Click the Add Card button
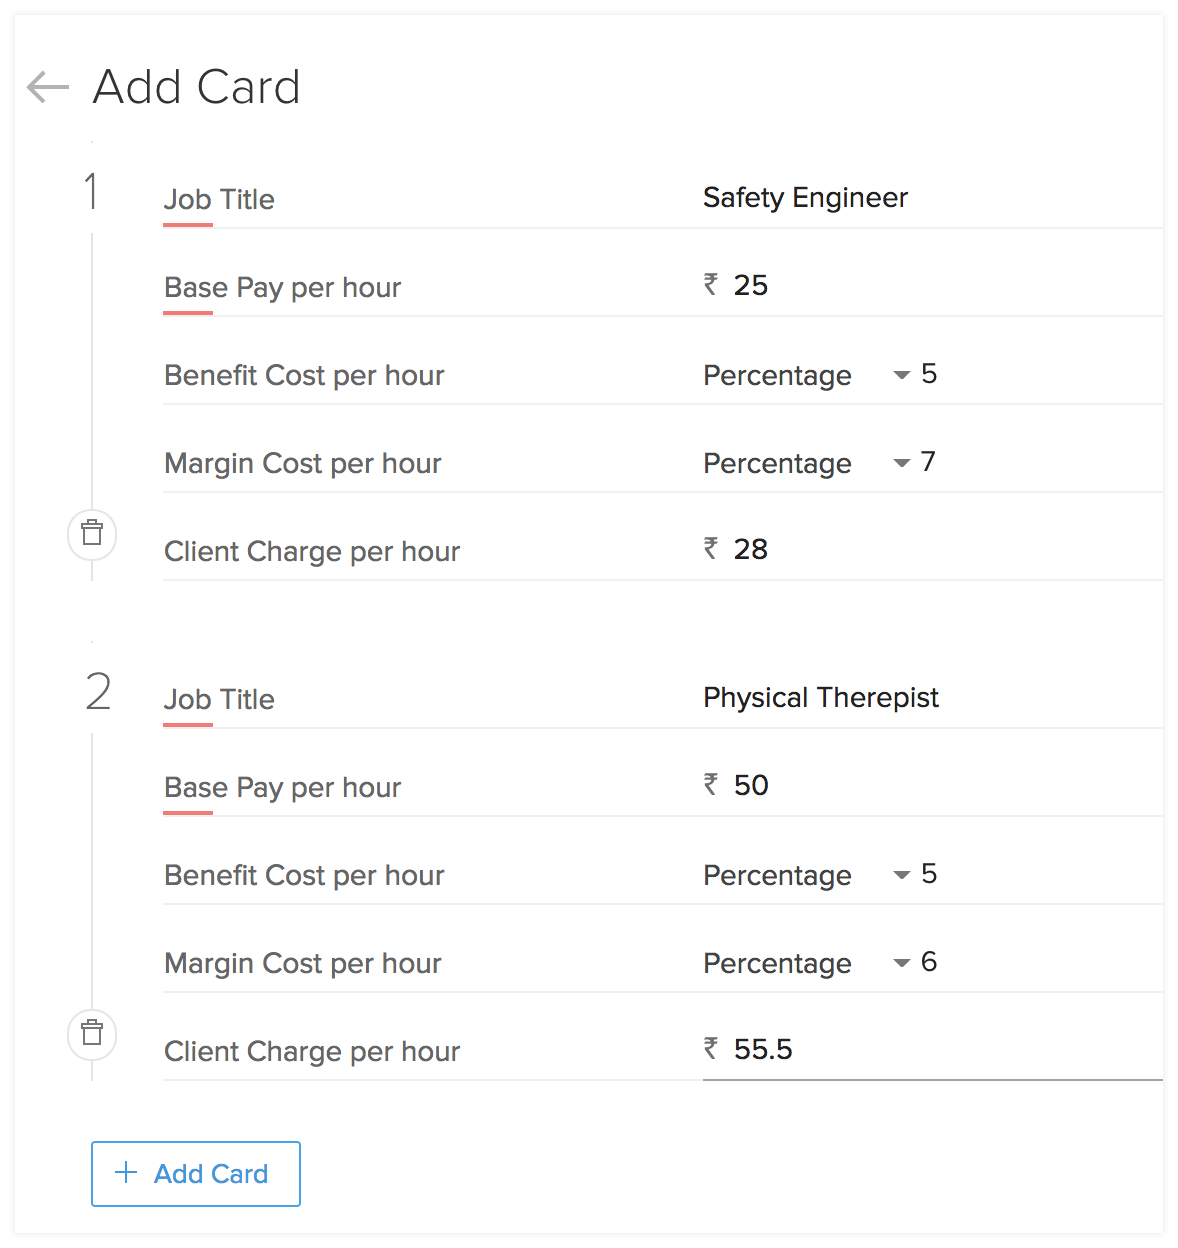Image resolution: width=1178 pixels, height=1248 pixels. click(x=196, y=1173)
